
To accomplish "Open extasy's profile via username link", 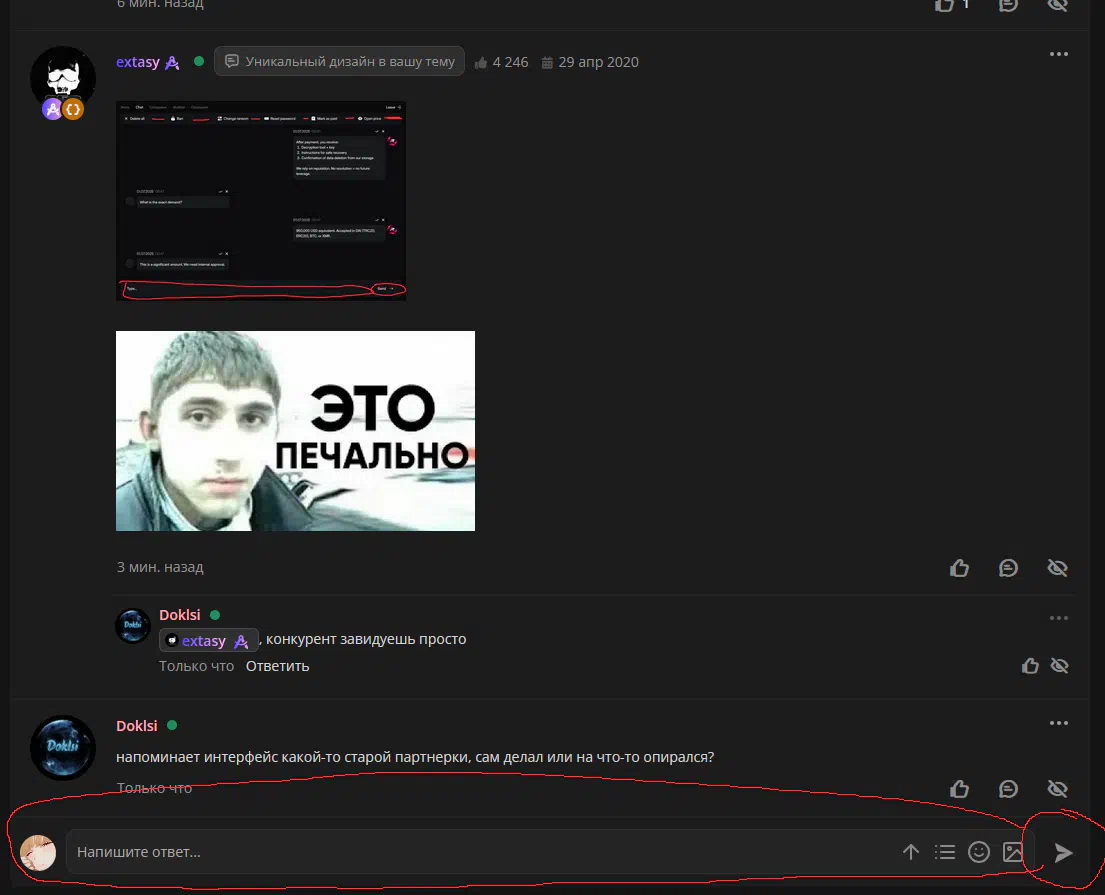I will click(x=138, y=62).
